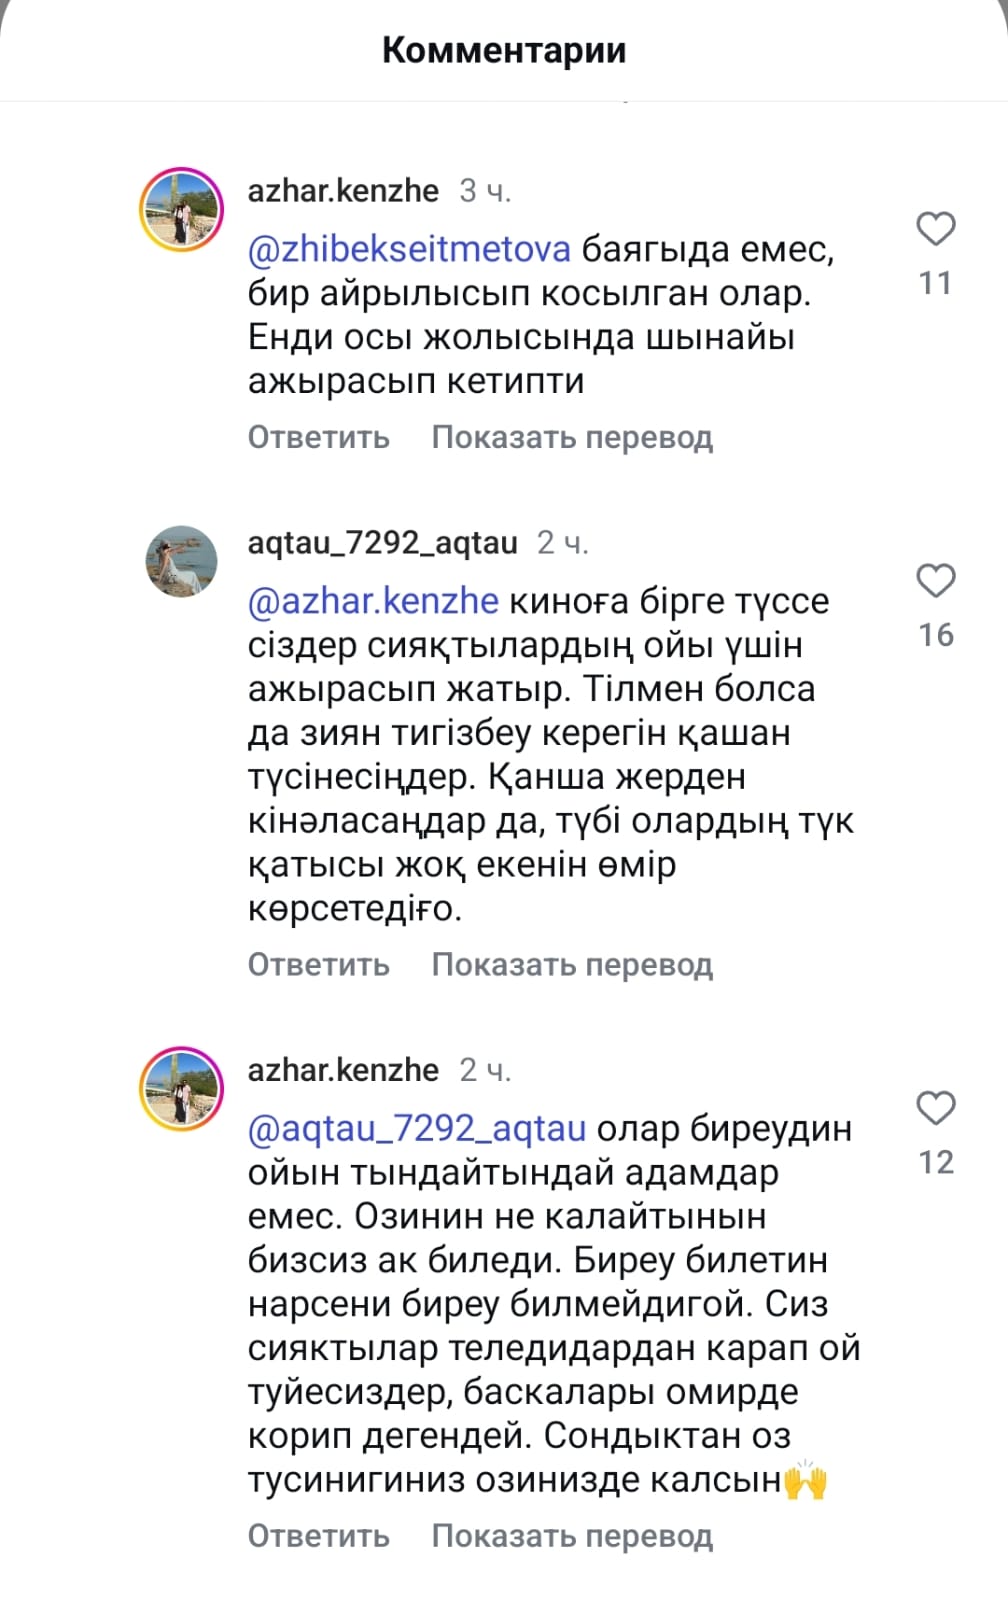Tap azhar.kenzhe's avatar on bottom comment

point(181,1089)
